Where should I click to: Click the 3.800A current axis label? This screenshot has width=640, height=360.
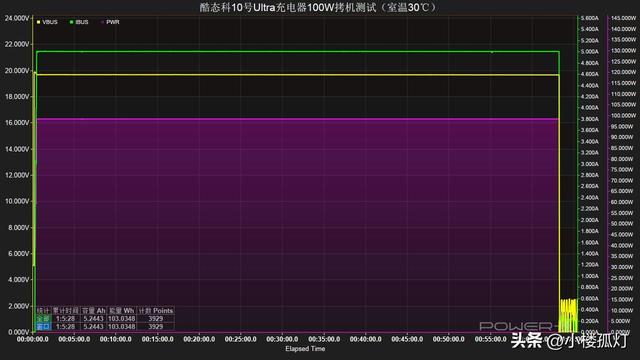tap(589, 119)
